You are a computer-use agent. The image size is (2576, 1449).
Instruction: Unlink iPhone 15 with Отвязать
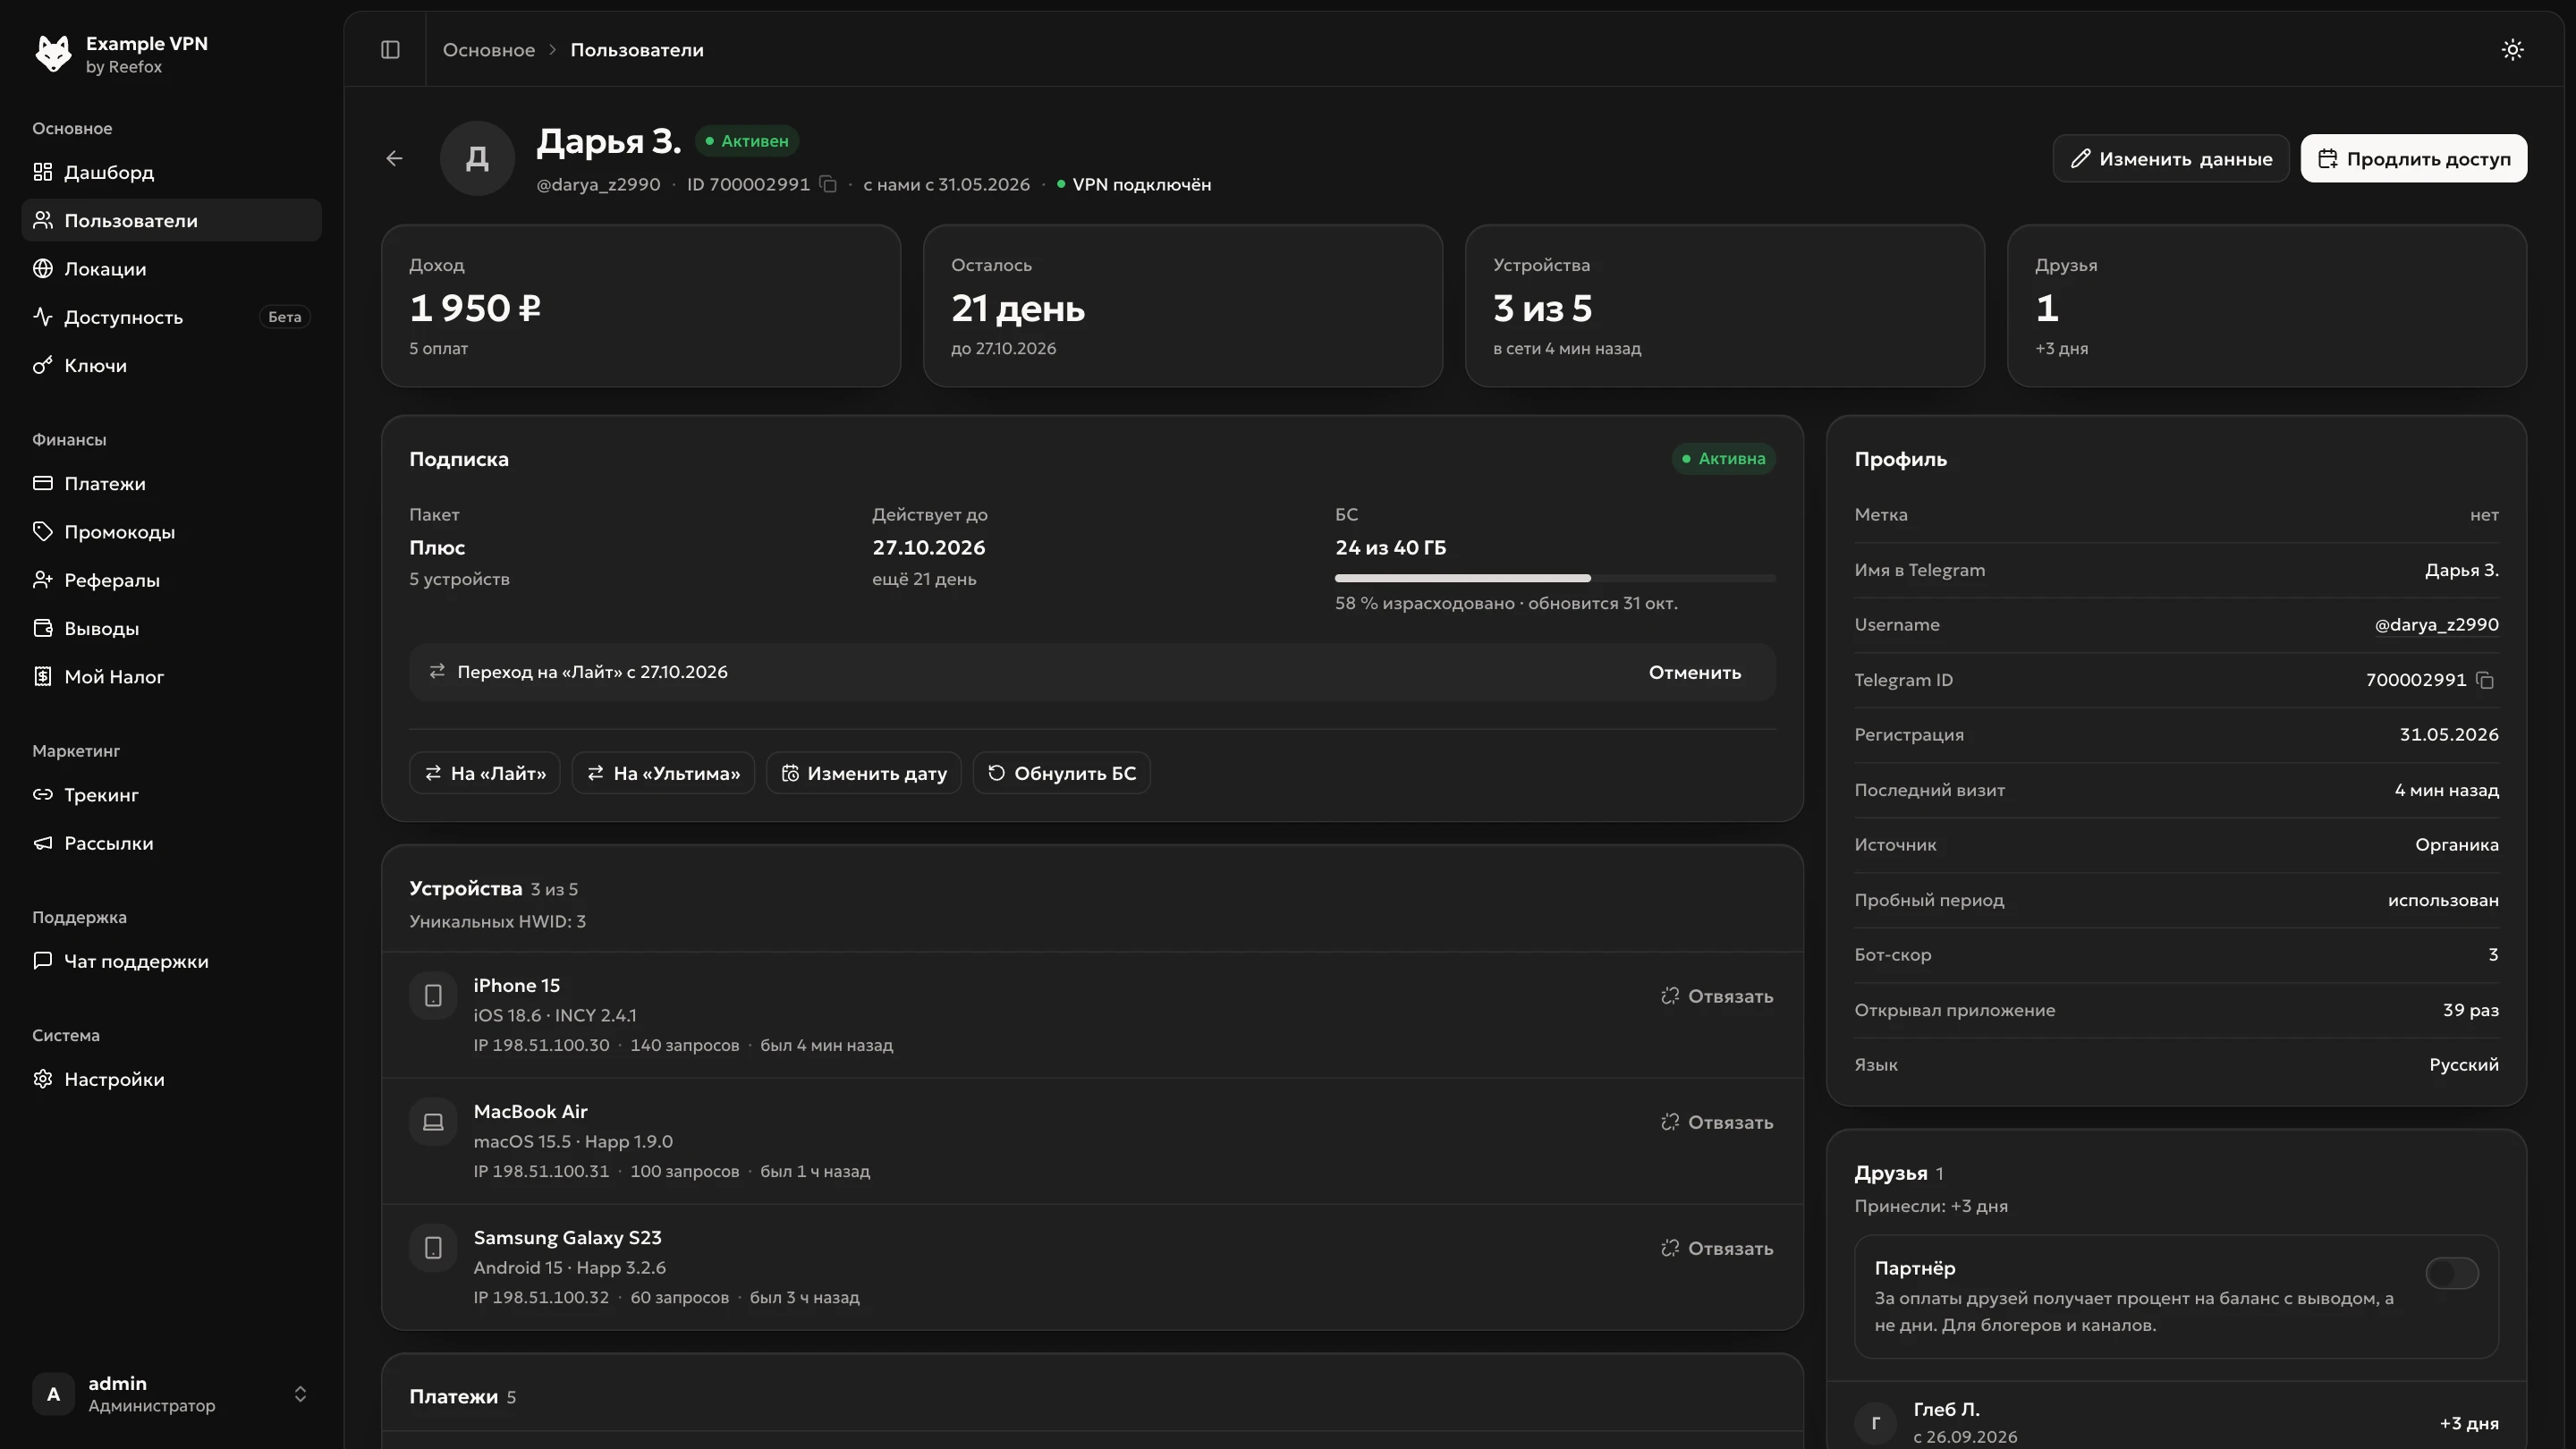coord(1717,996)
